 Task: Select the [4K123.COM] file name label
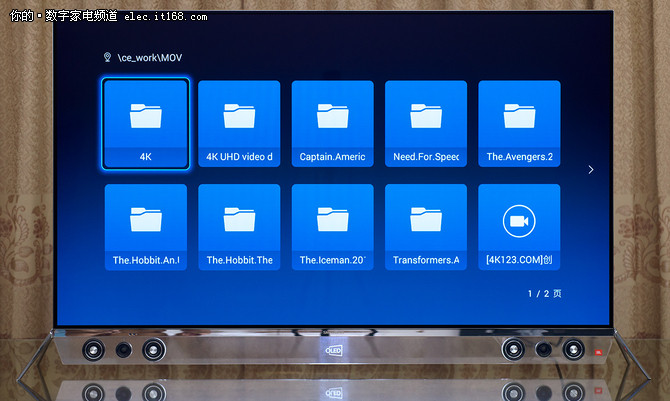pos(519,260)
